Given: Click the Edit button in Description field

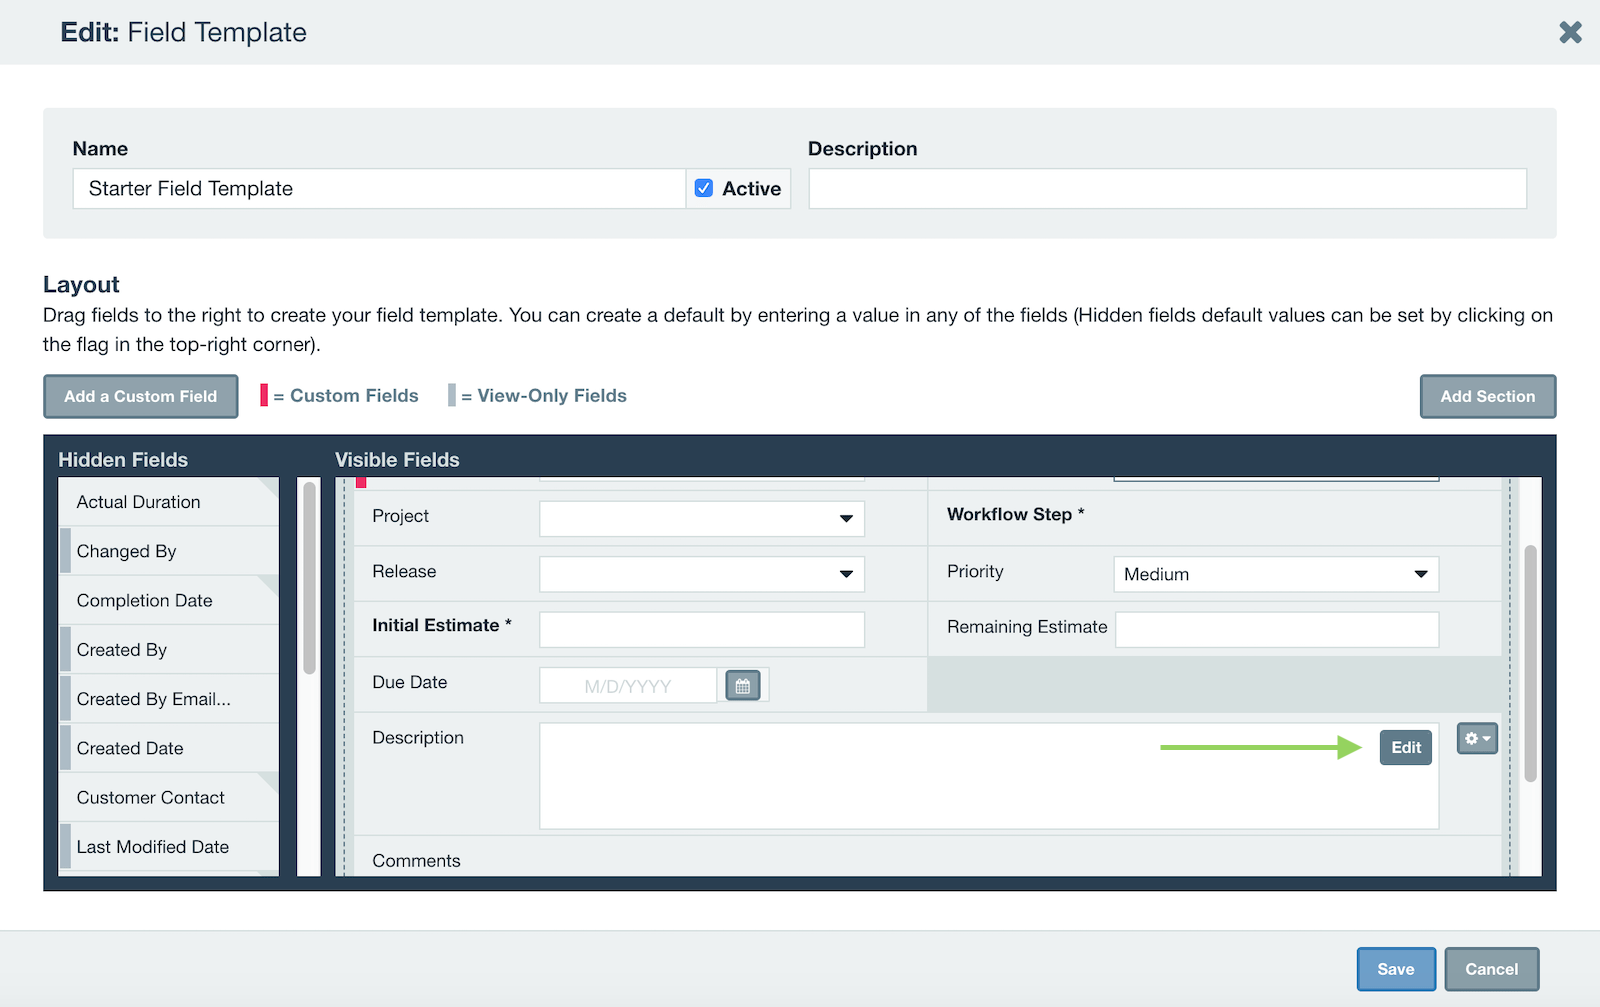Looking at the screenshot, I should 1406,747.
